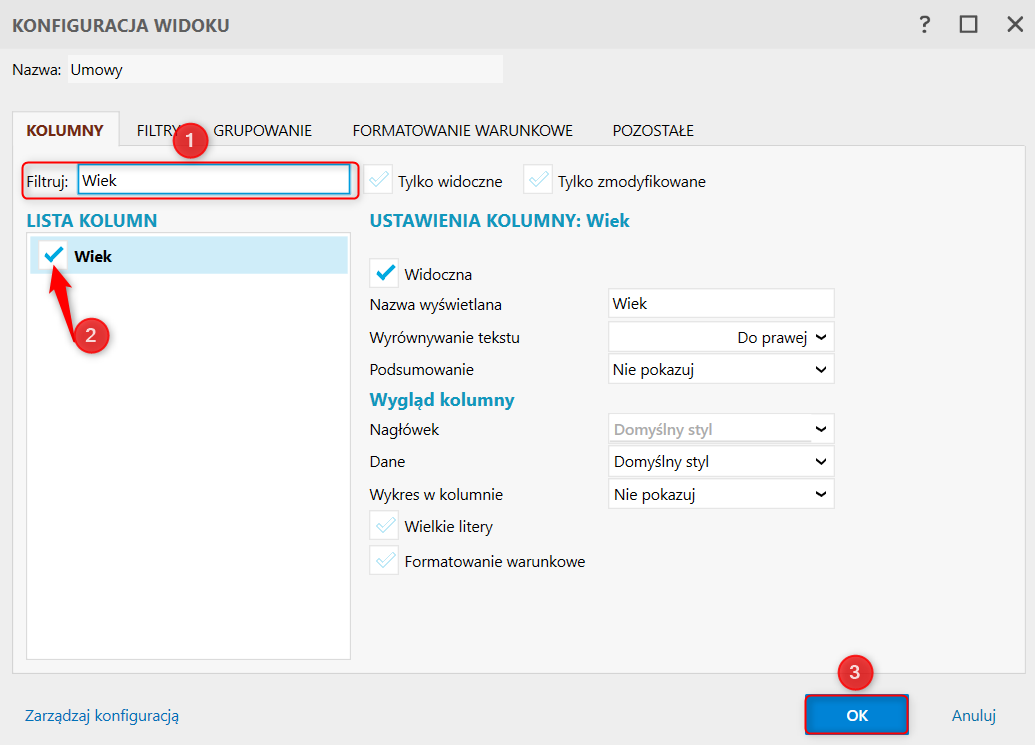Switch to the KOLUMNY tab
Image resolution: width=1035 pixels, height=745 pixels.
[65, 130]
